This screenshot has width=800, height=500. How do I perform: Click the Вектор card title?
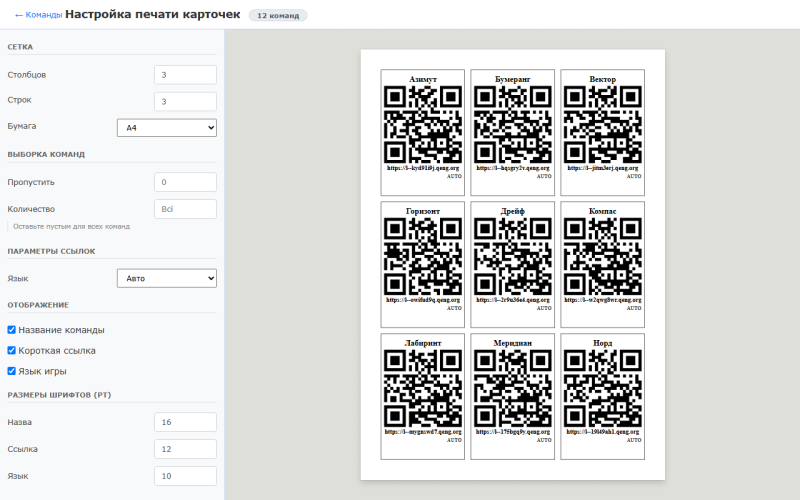click(603, 79)
